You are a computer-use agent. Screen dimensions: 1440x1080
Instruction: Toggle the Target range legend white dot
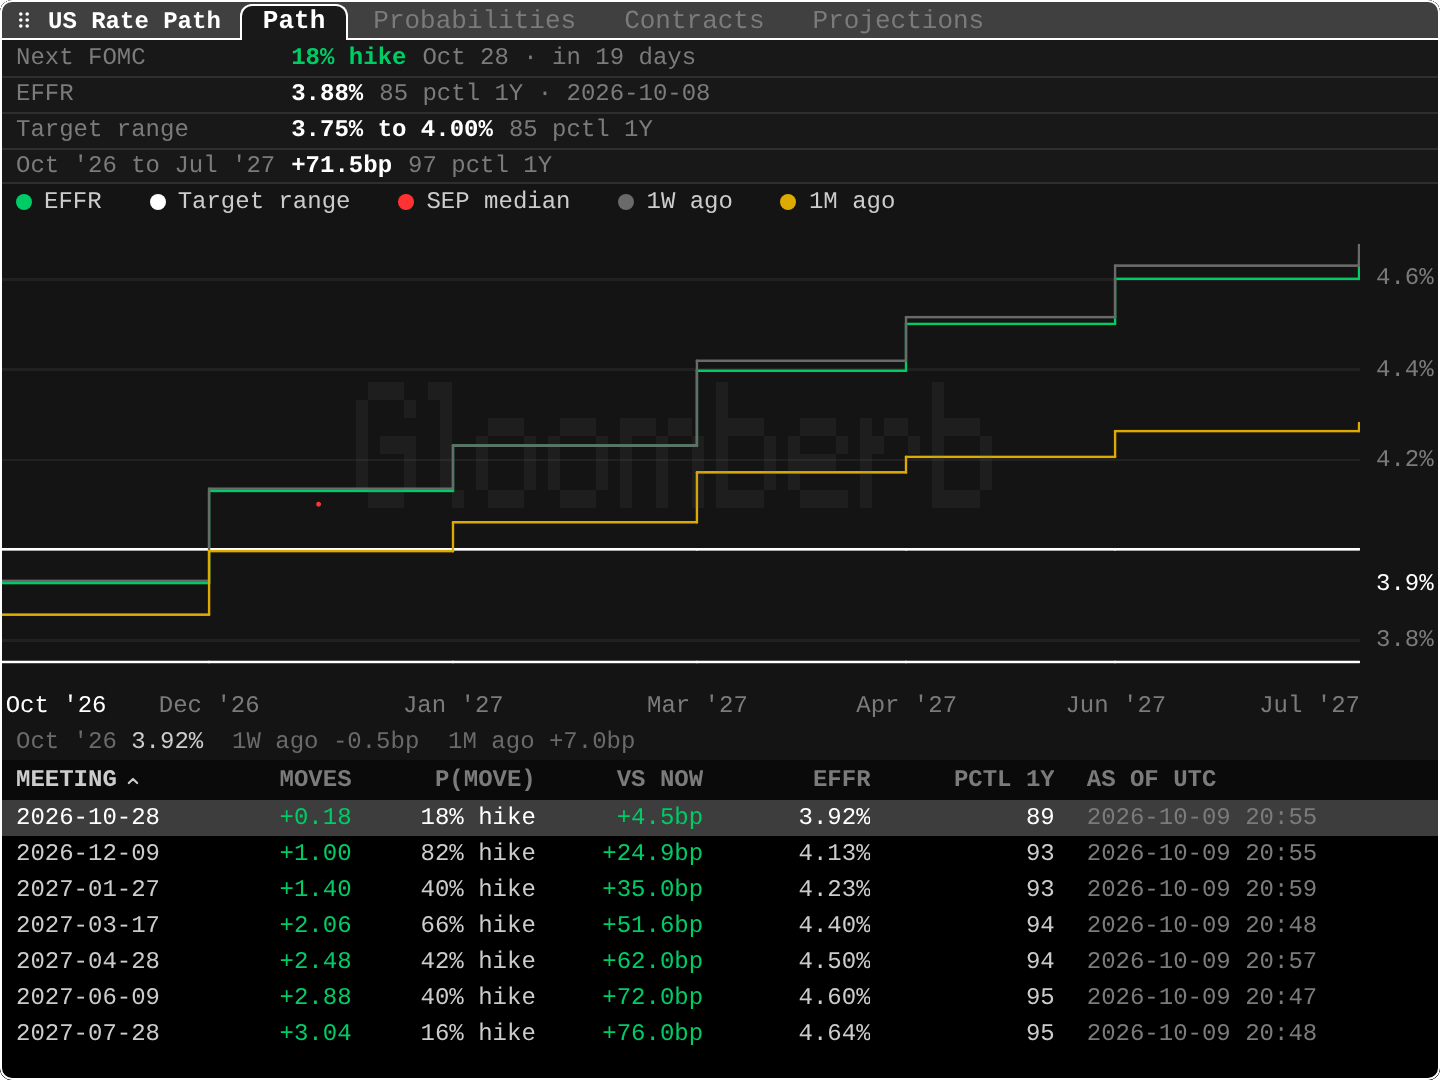[158, 202]
